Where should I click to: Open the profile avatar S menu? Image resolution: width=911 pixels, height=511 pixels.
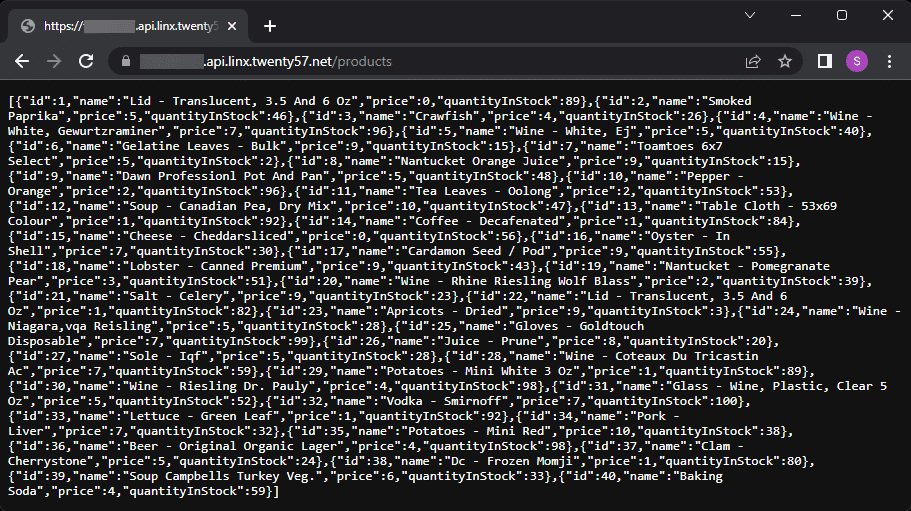(857, 61)
